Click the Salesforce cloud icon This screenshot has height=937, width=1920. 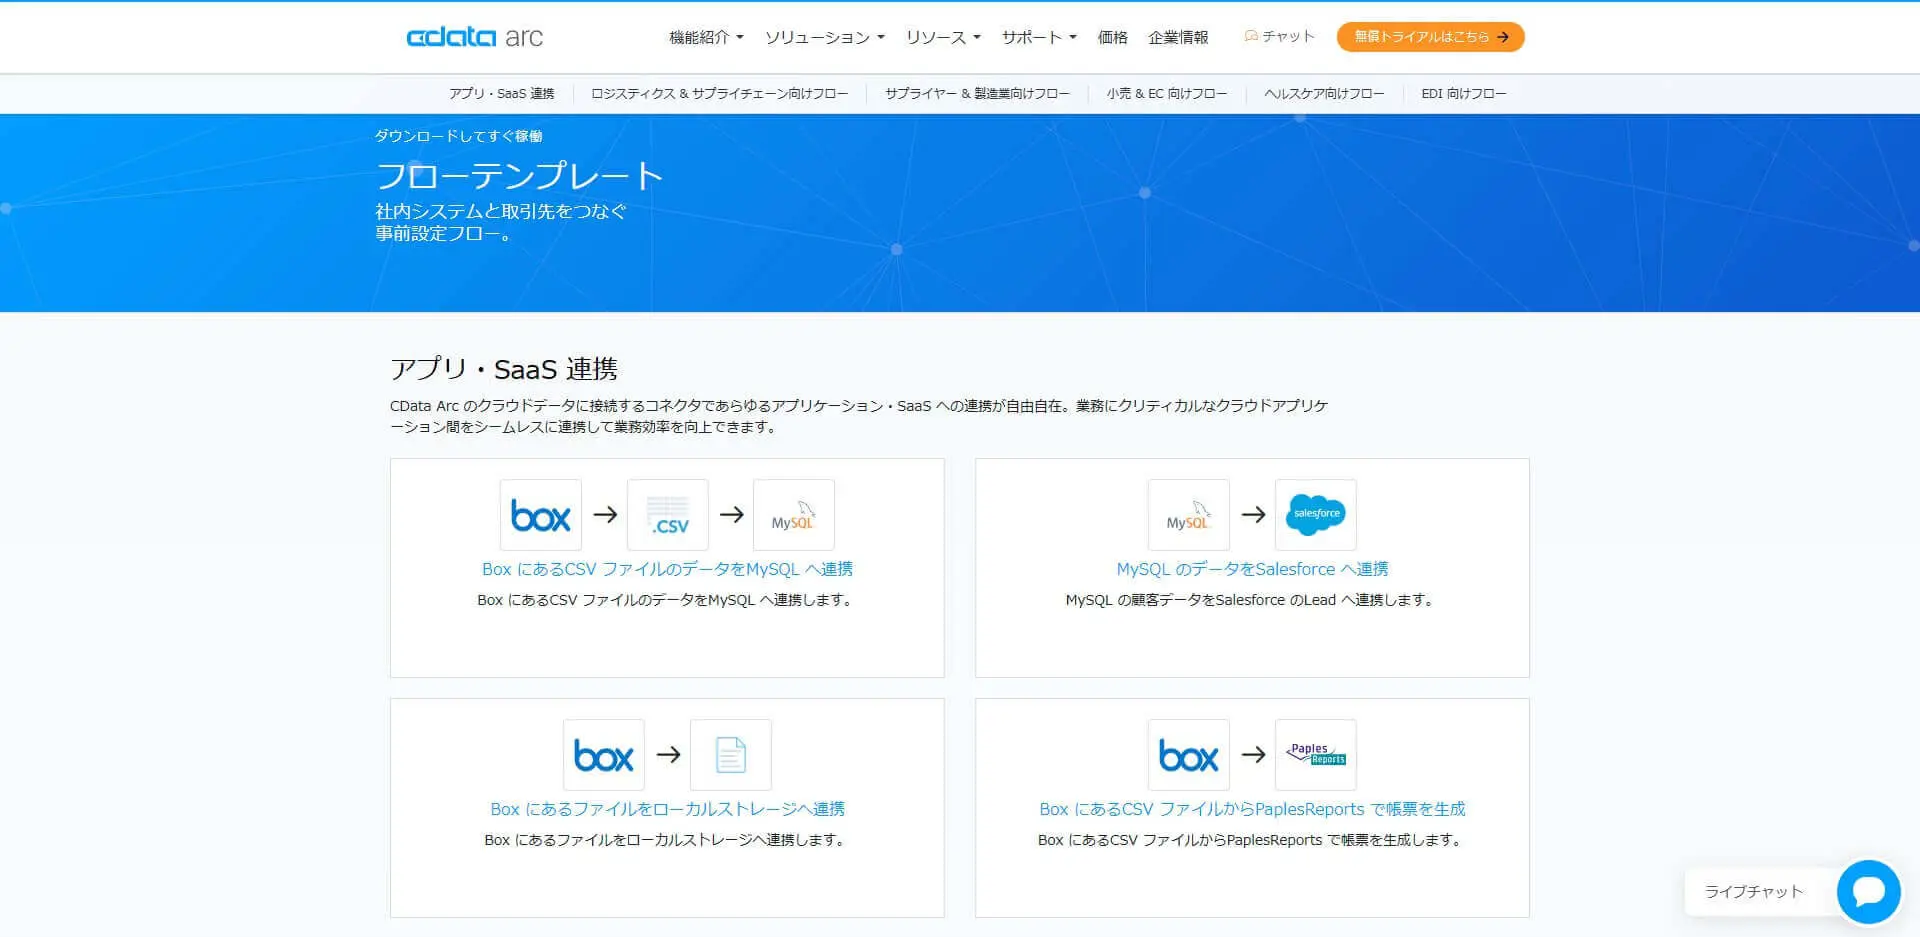point(1316,515)
